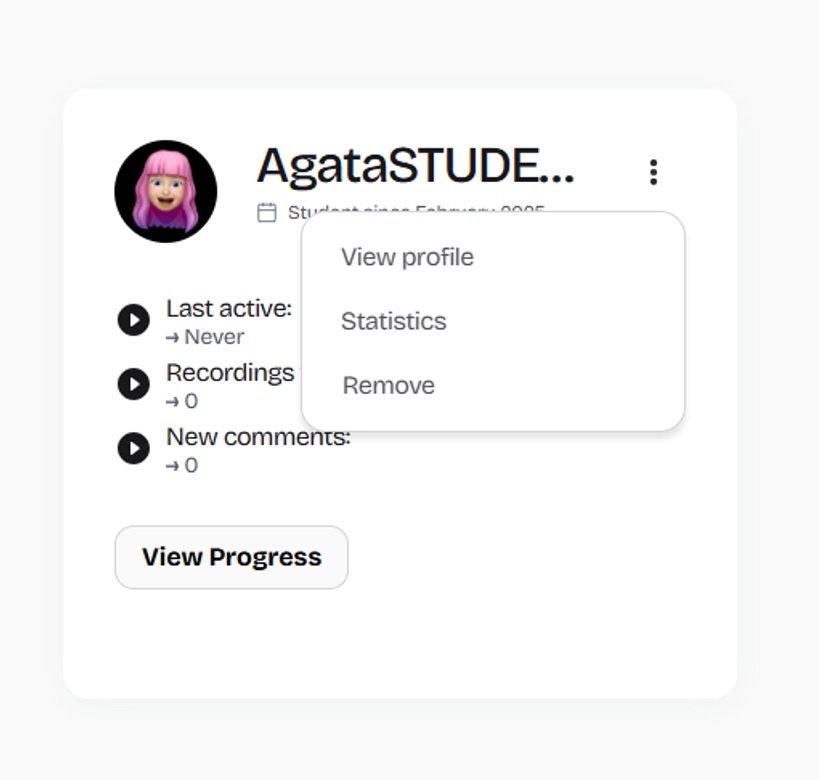
Task: Select View profile from the menu
Action: tap(407, 257)
